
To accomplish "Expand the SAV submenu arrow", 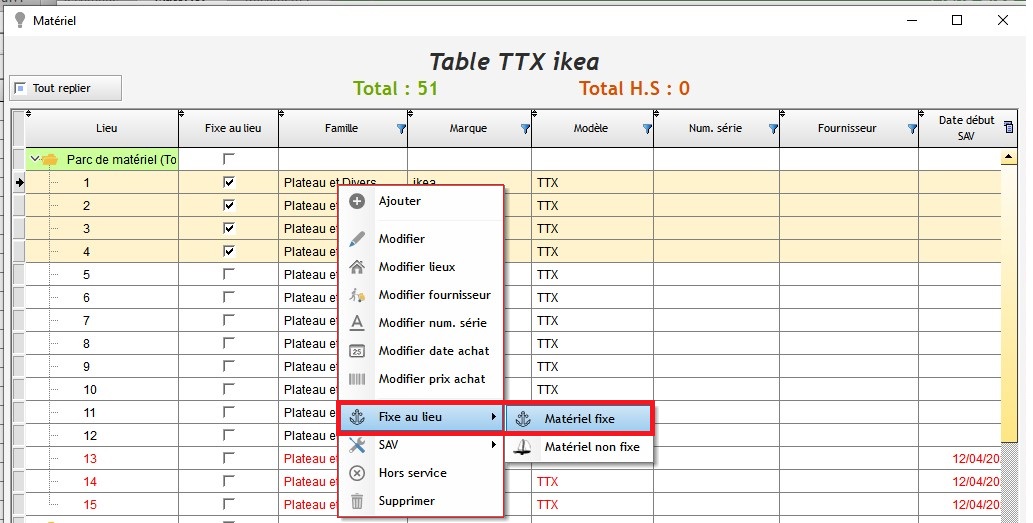I will point(493,445).
